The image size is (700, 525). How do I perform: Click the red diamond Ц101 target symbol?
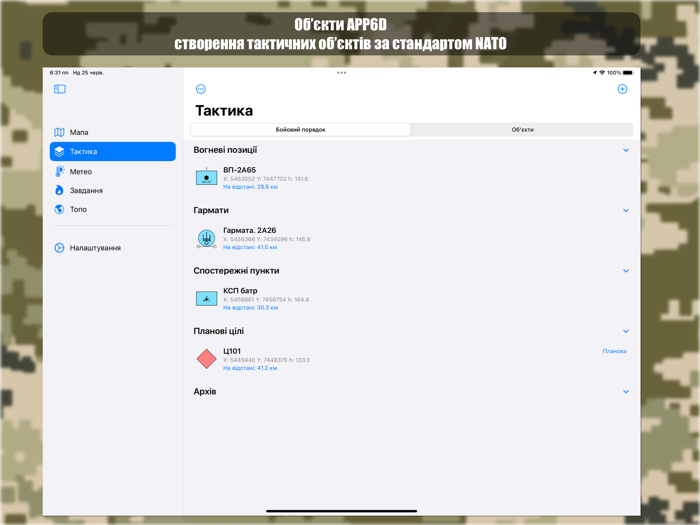click(206, 359)
